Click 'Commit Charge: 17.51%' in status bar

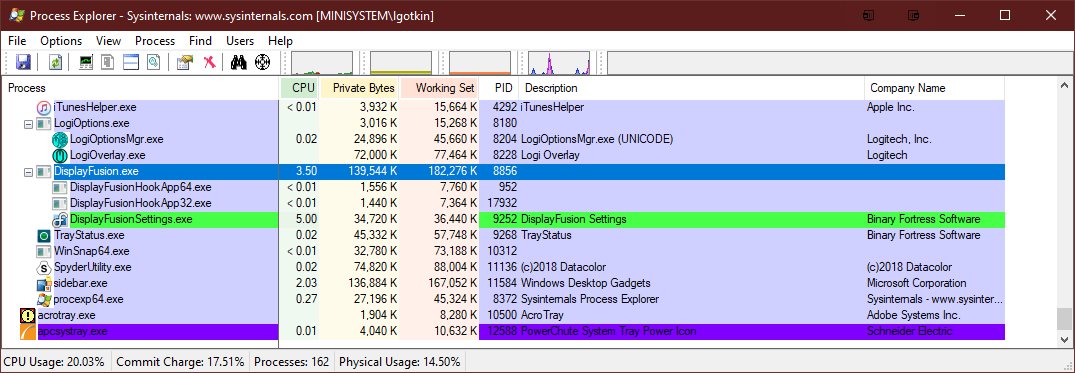tap(180, 361)
